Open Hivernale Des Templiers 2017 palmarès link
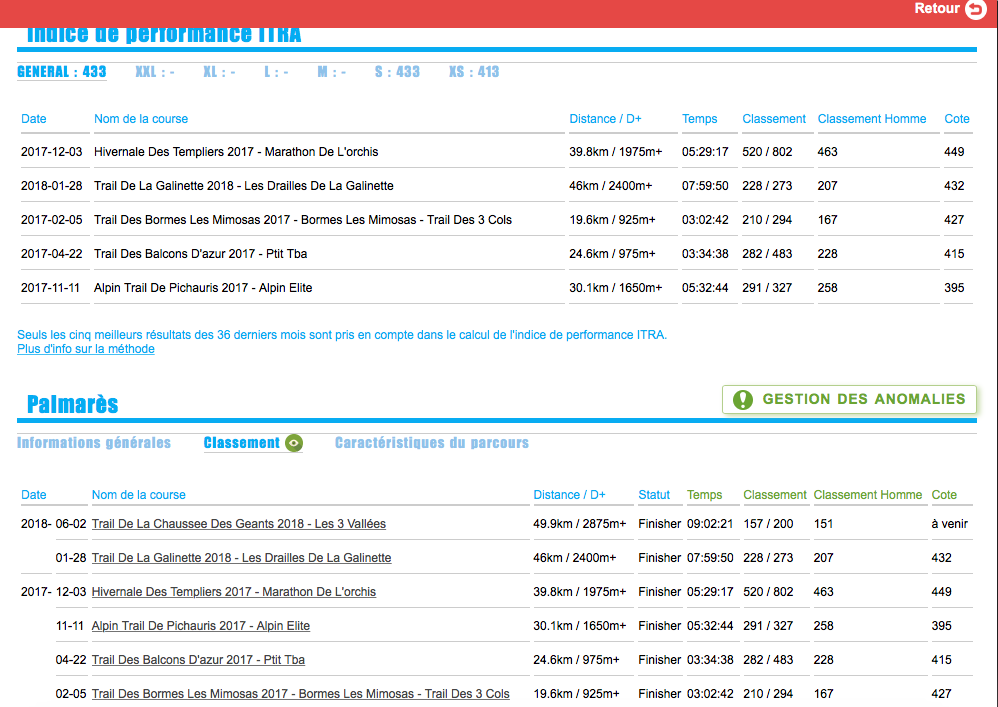Image resolution: width=998 pixels, height=707 pixels. (233, 592)
